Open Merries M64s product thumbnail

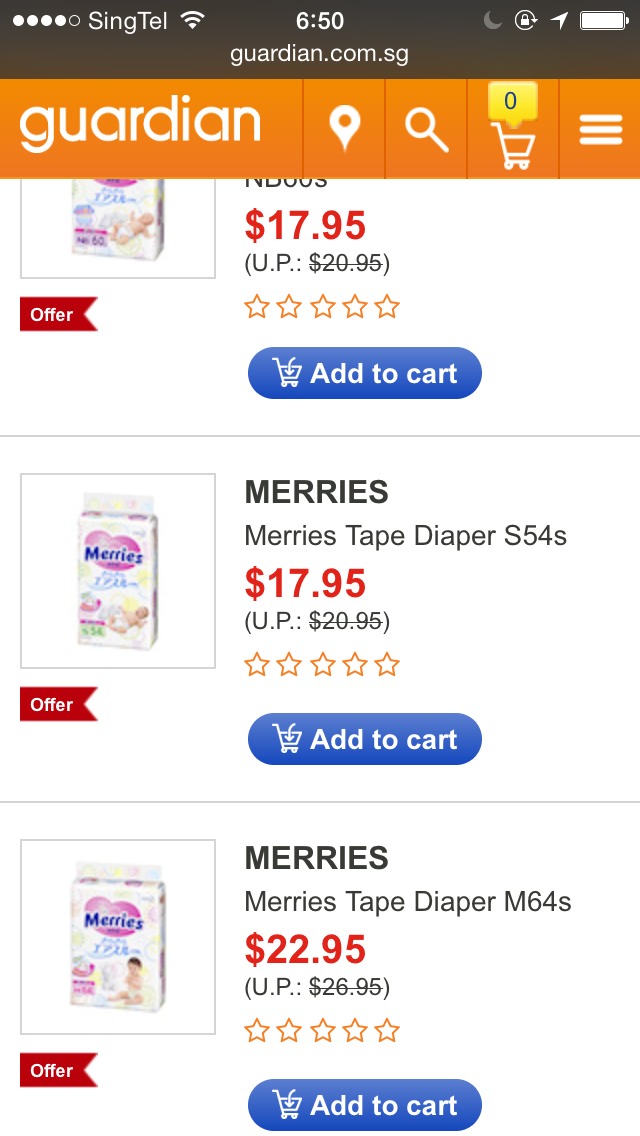click(x=118, y=936)
